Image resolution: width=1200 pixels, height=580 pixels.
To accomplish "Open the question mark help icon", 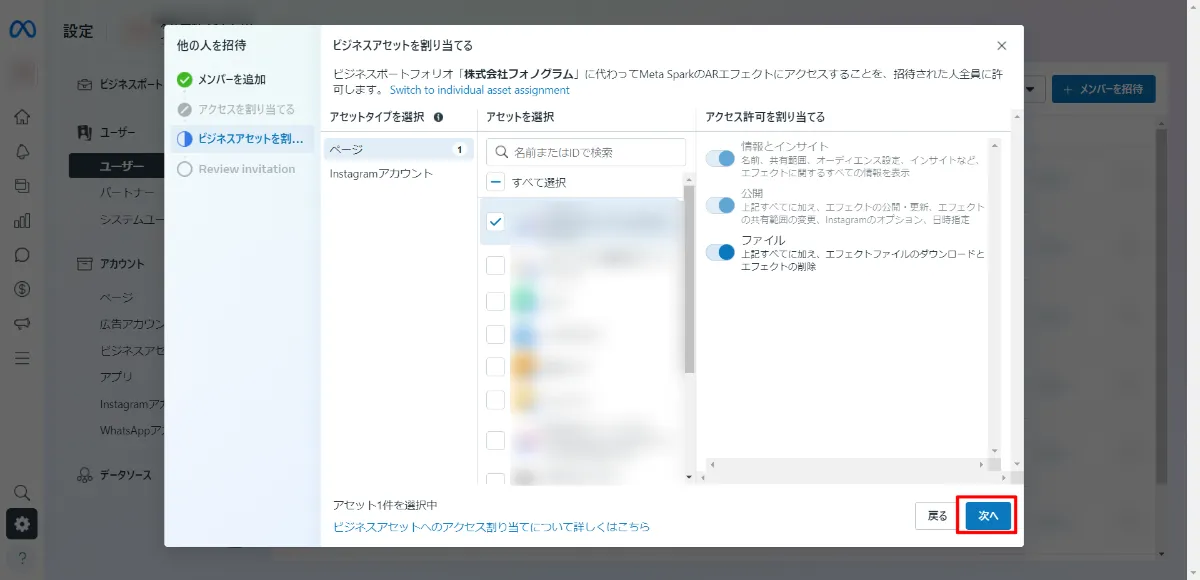I will point(22,557).
